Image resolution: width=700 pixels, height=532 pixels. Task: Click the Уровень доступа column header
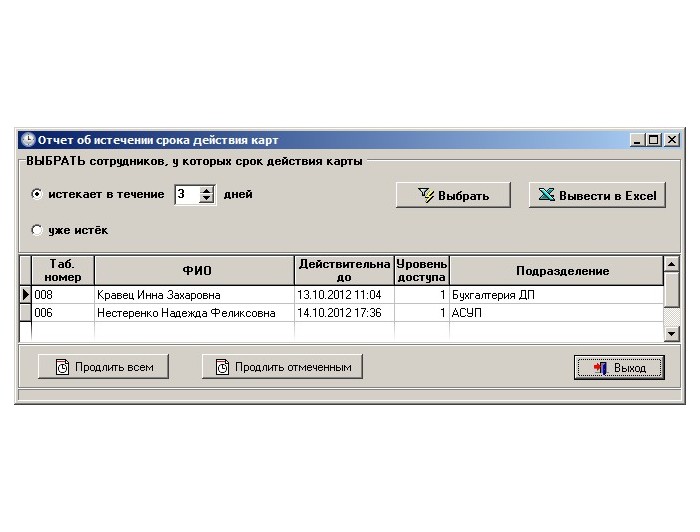(x=422, y=270)
